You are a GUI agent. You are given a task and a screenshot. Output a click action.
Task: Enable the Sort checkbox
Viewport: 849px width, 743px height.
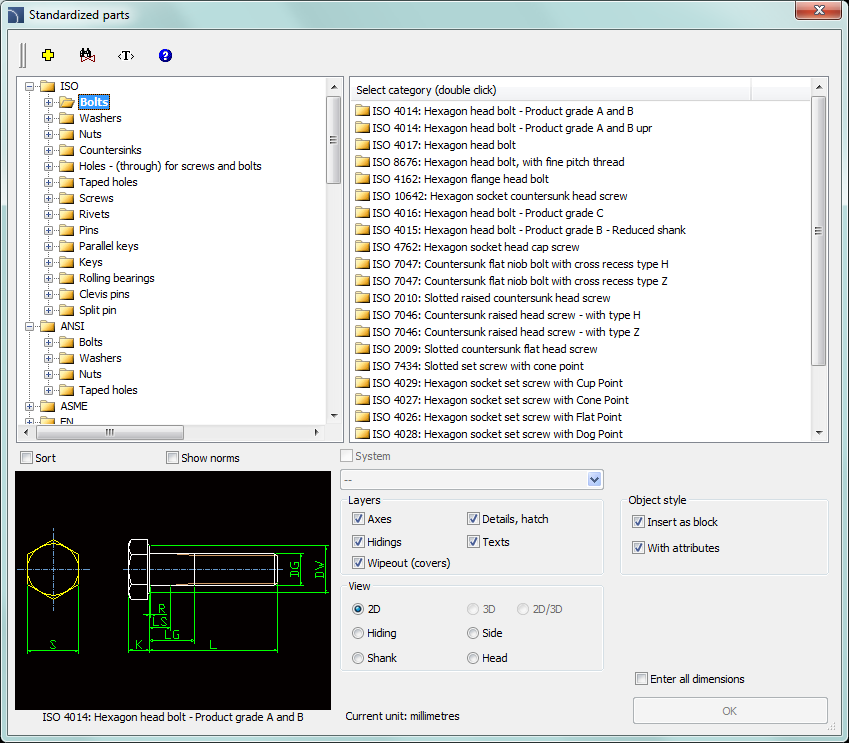click(28, 458)
